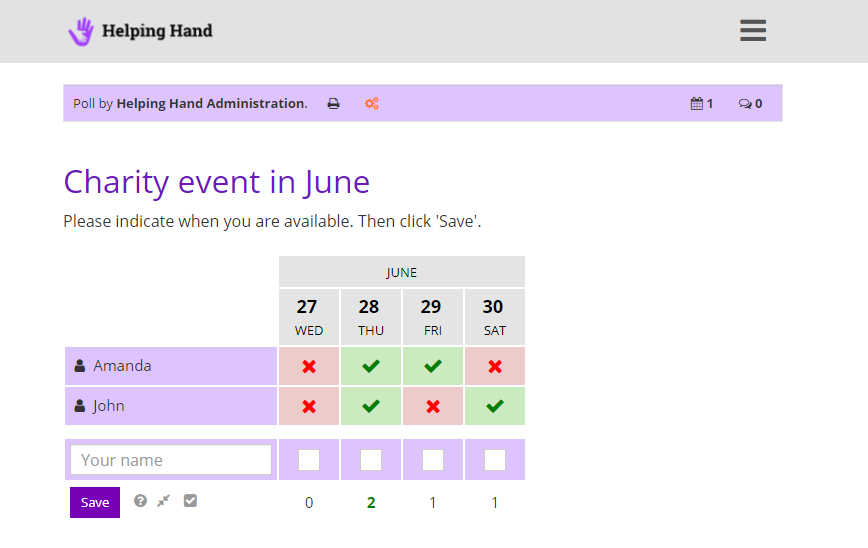Screen dimensions: 868x548
Task: Click the compress arrows icon beside Save
Action: point(164,501)
